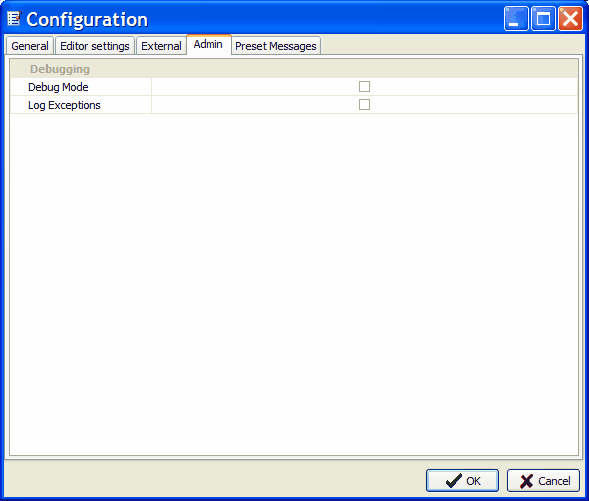Screen dimensions: 589x501
Task: Minimize the Configuration window
Action: click(x=516, y=18)
